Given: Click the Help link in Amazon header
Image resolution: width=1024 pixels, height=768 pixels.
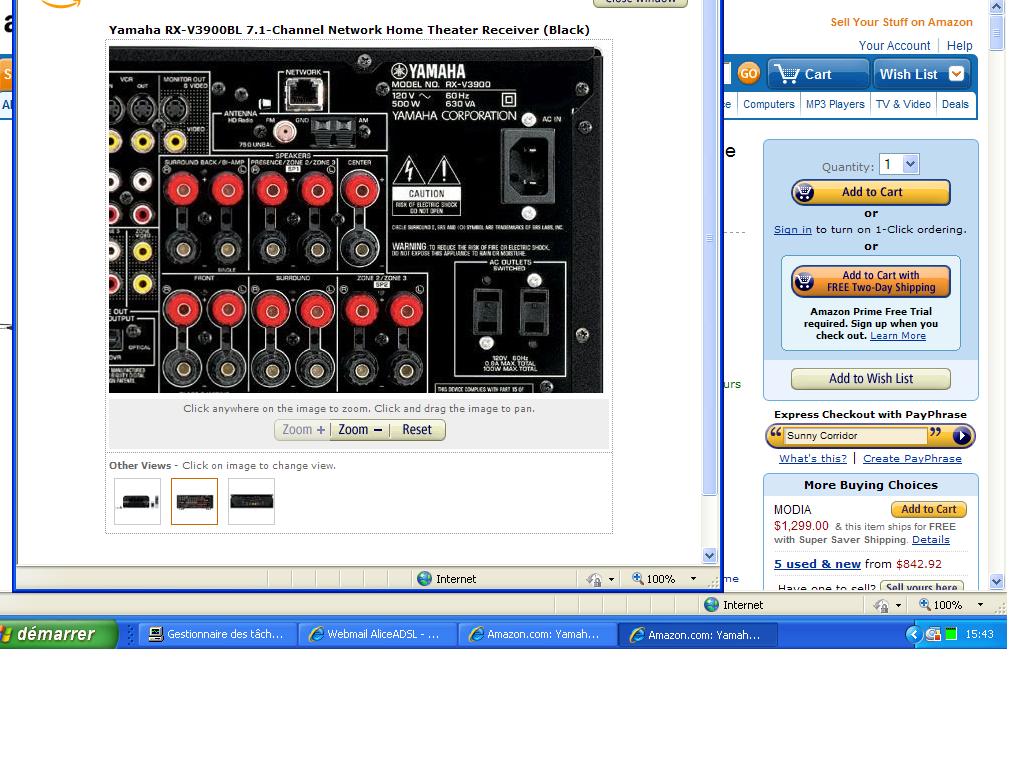Looking at the screenshot, I should pyautogui.click(x=959, y=46).
